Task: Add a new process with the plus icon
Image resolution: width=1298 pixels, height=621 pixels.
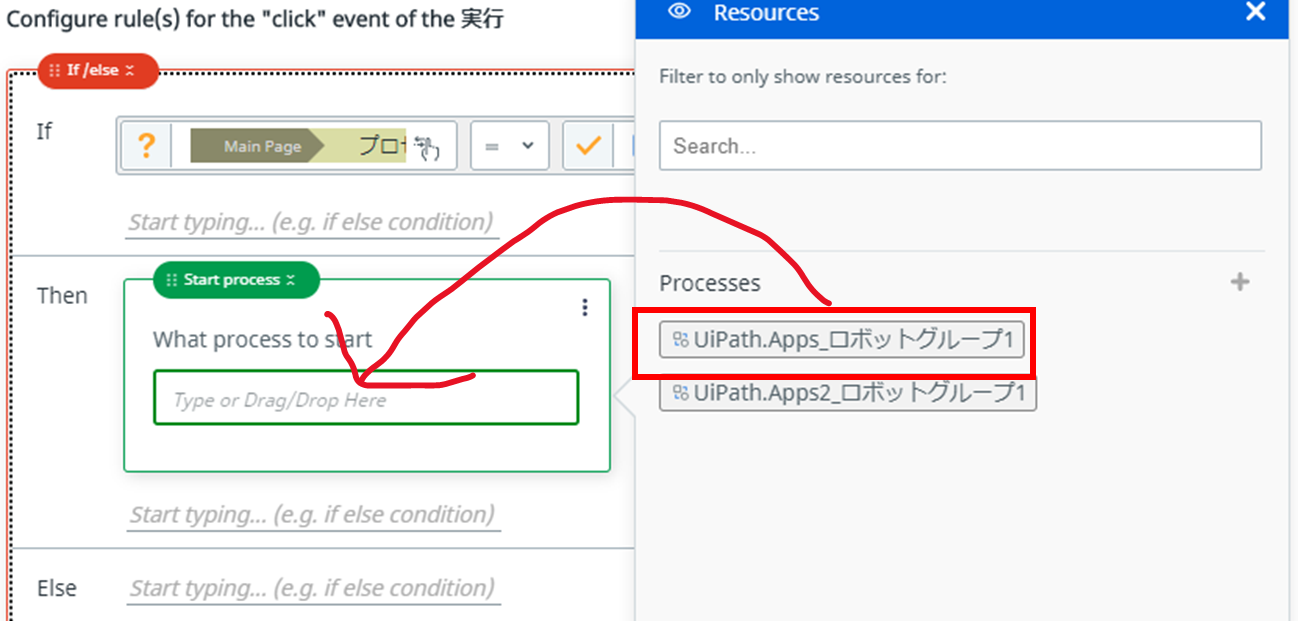Action: pos(1240,282)
